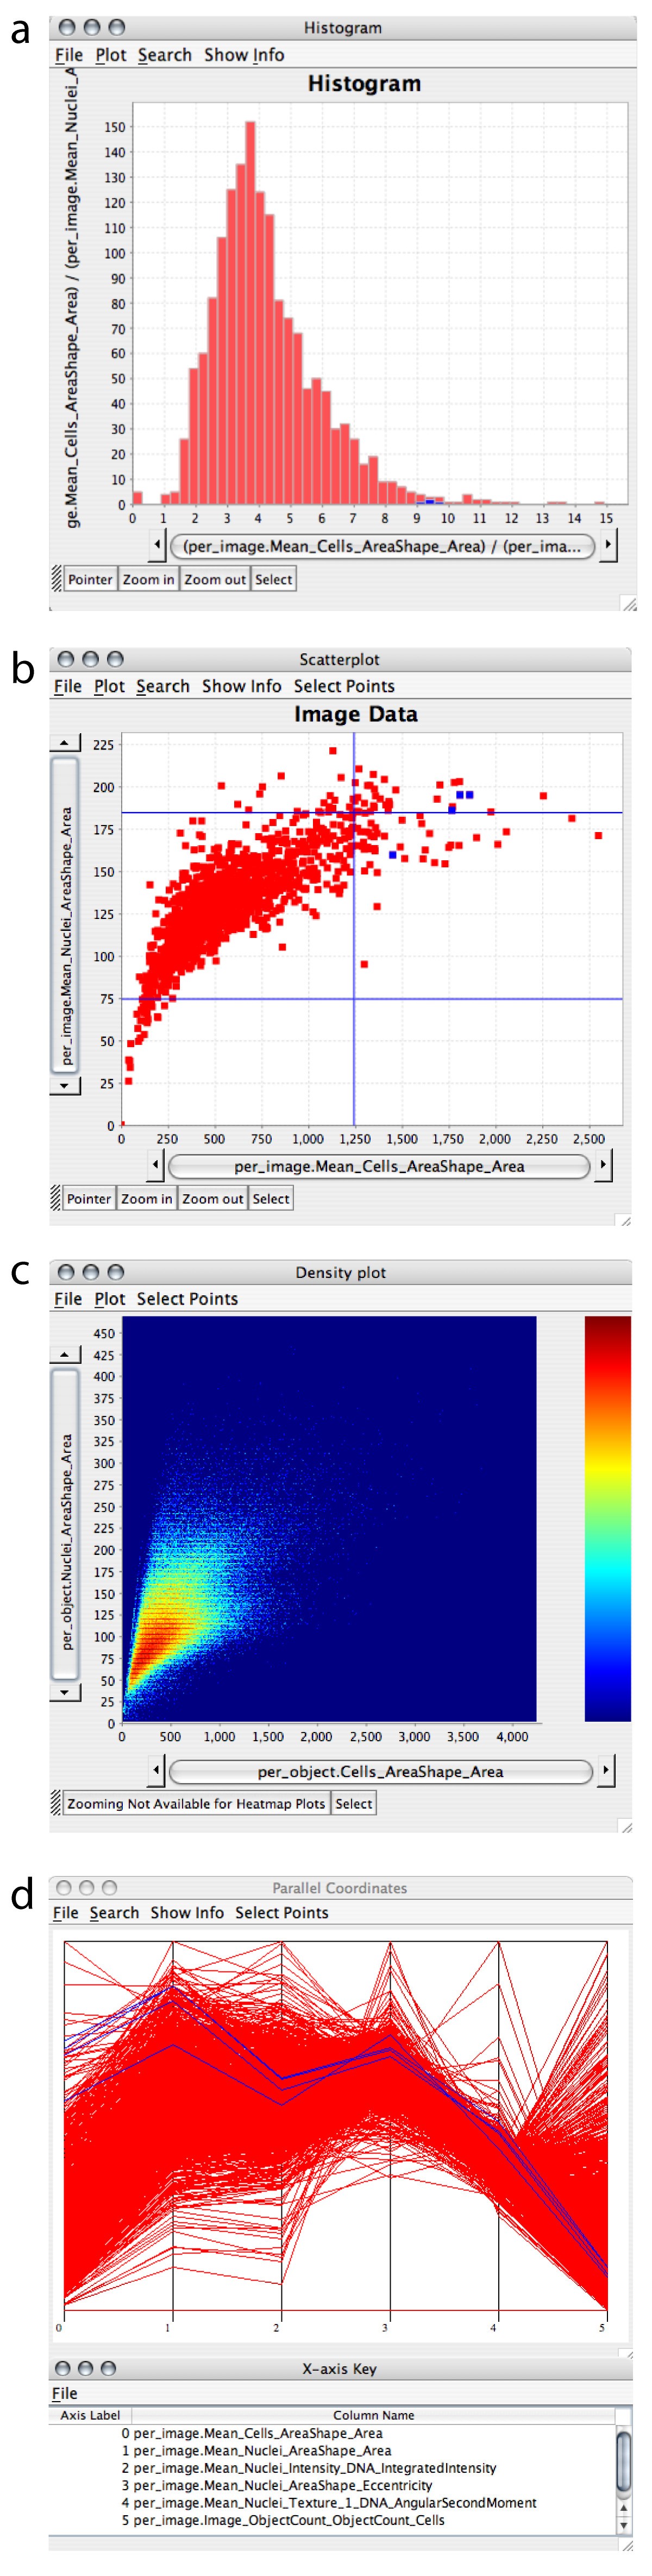Click down arrow below Scatterplot y-axis selector
The image size is (652, 2576).
65,1085
